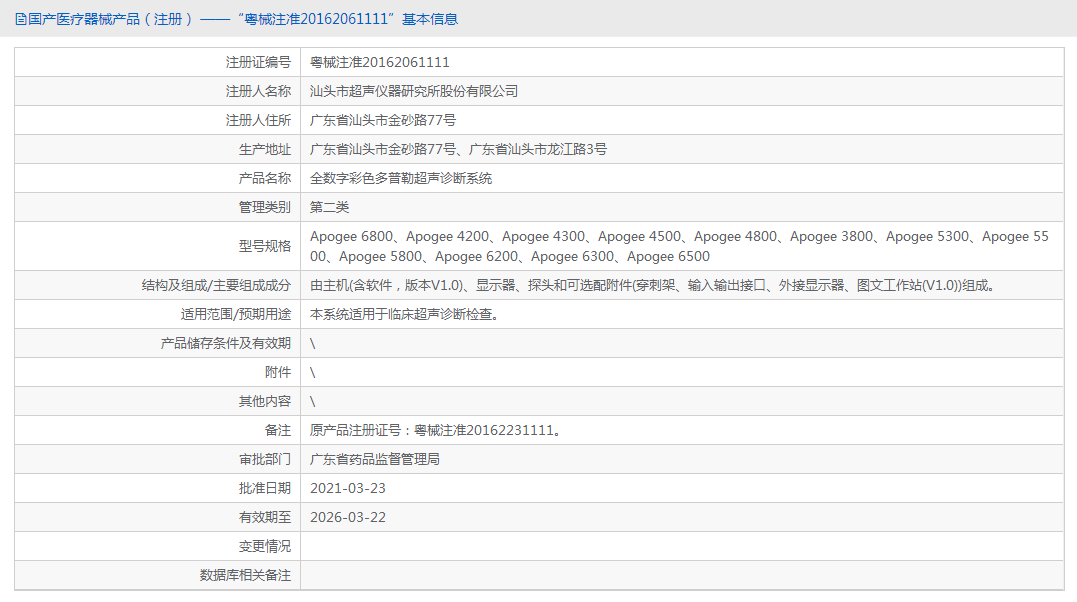Select the 注册证编号 label

(x=258, y=63)
